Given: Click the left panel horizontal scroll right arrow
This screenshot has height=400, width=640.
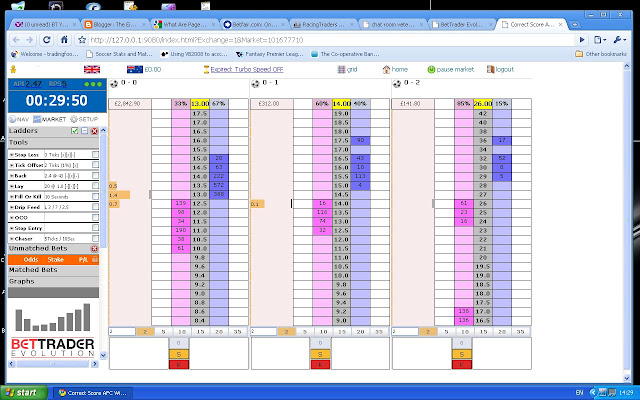Looking at the screenshot, I should pyautogui.click(x=95, y=364).
